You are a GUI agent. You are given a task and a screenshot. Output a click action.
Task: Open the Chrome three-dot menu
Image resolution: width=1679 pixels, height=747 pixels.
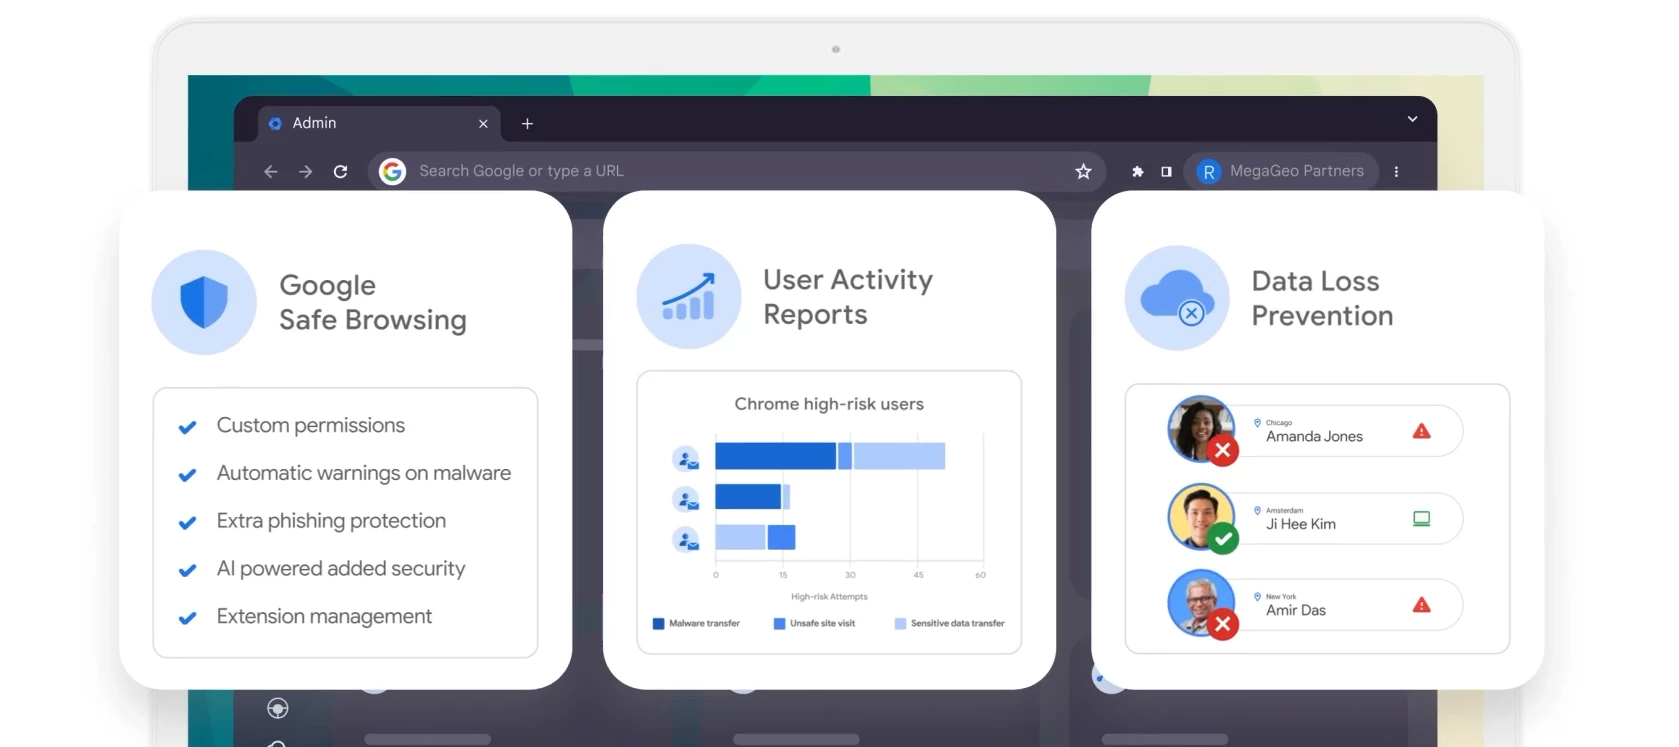pyautogui.click(x=1396, y=172)
